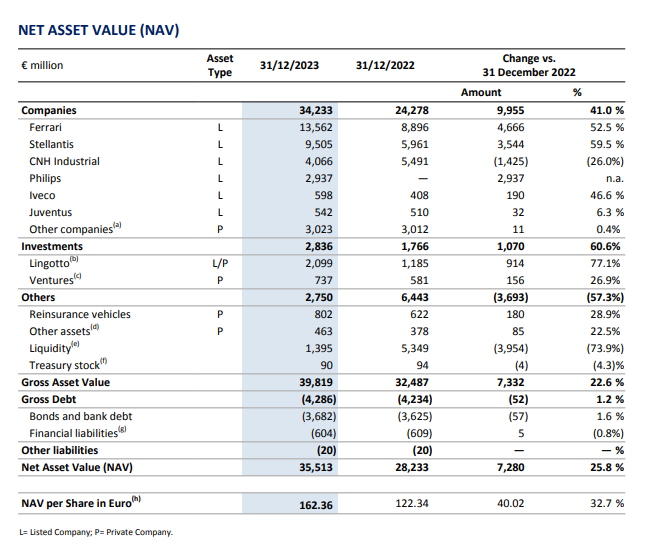
Task: Click the 'NET ASSET VALUE (NAV)' heading
Action: [x=99, y=30]
